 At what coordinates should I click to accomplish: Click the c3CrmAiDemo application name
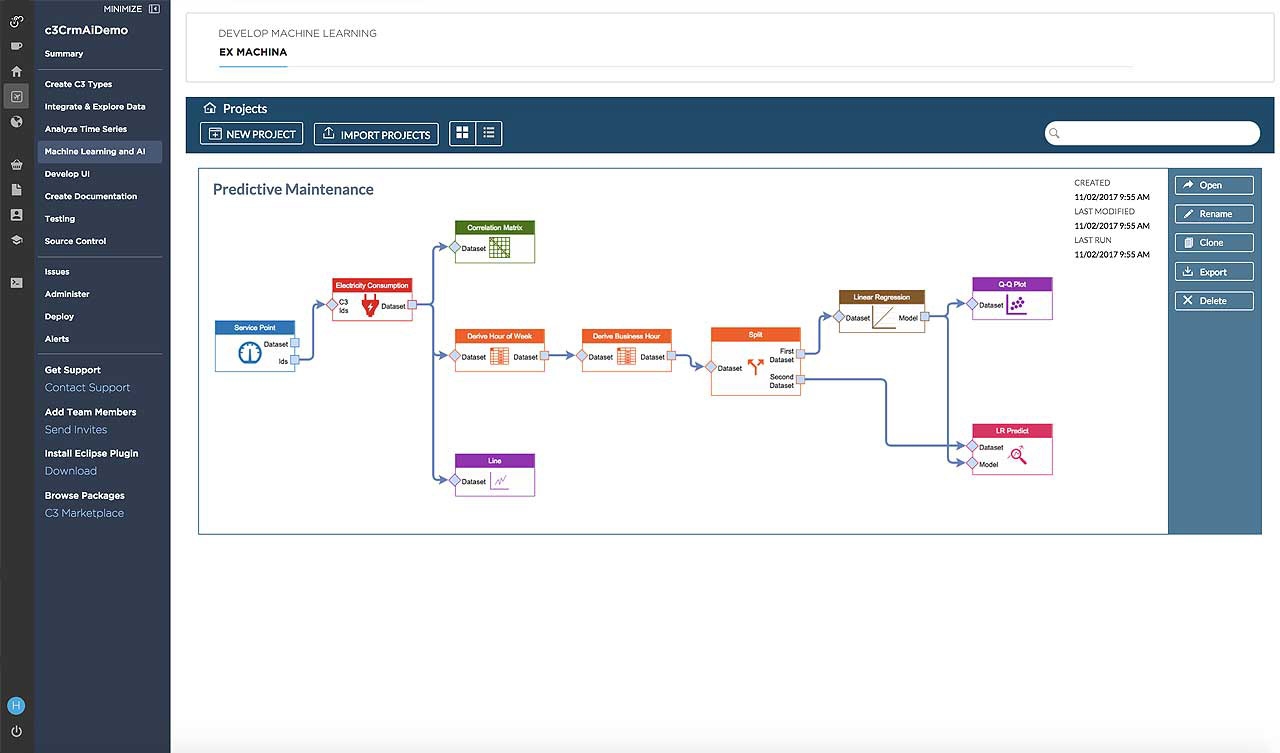tap(86, 30)
